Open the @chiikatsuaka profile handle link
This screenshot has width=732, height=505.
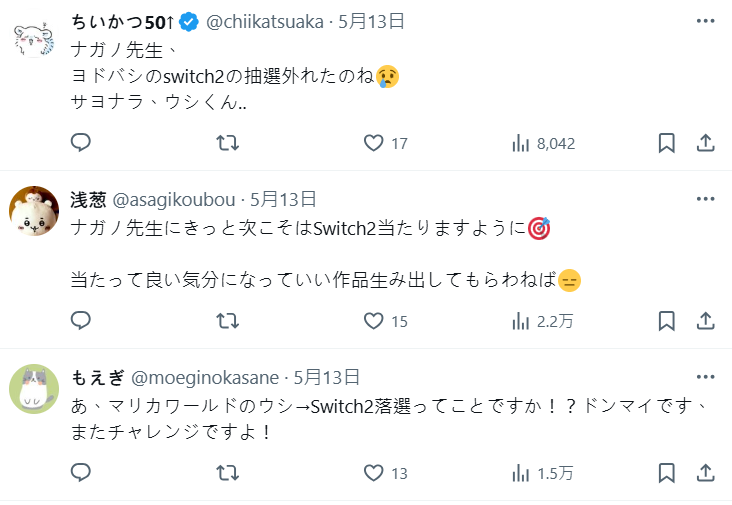coord(266,20)
